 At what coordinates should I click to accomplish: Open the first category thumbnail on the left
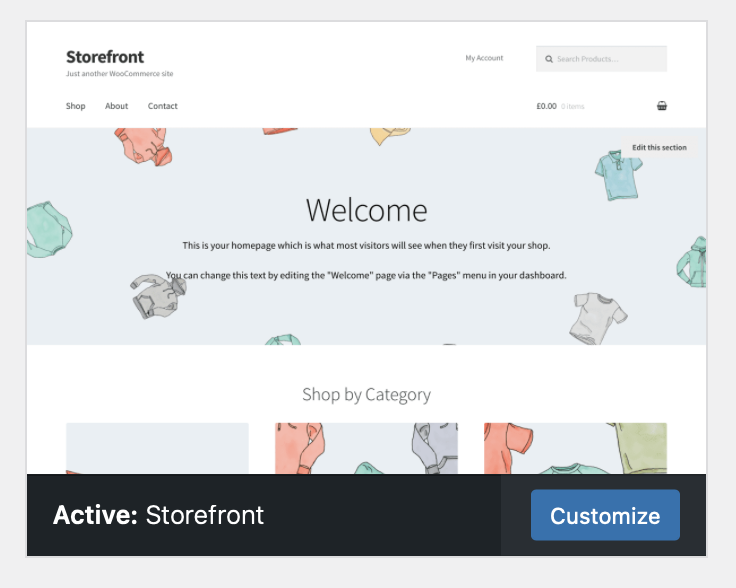157,448
